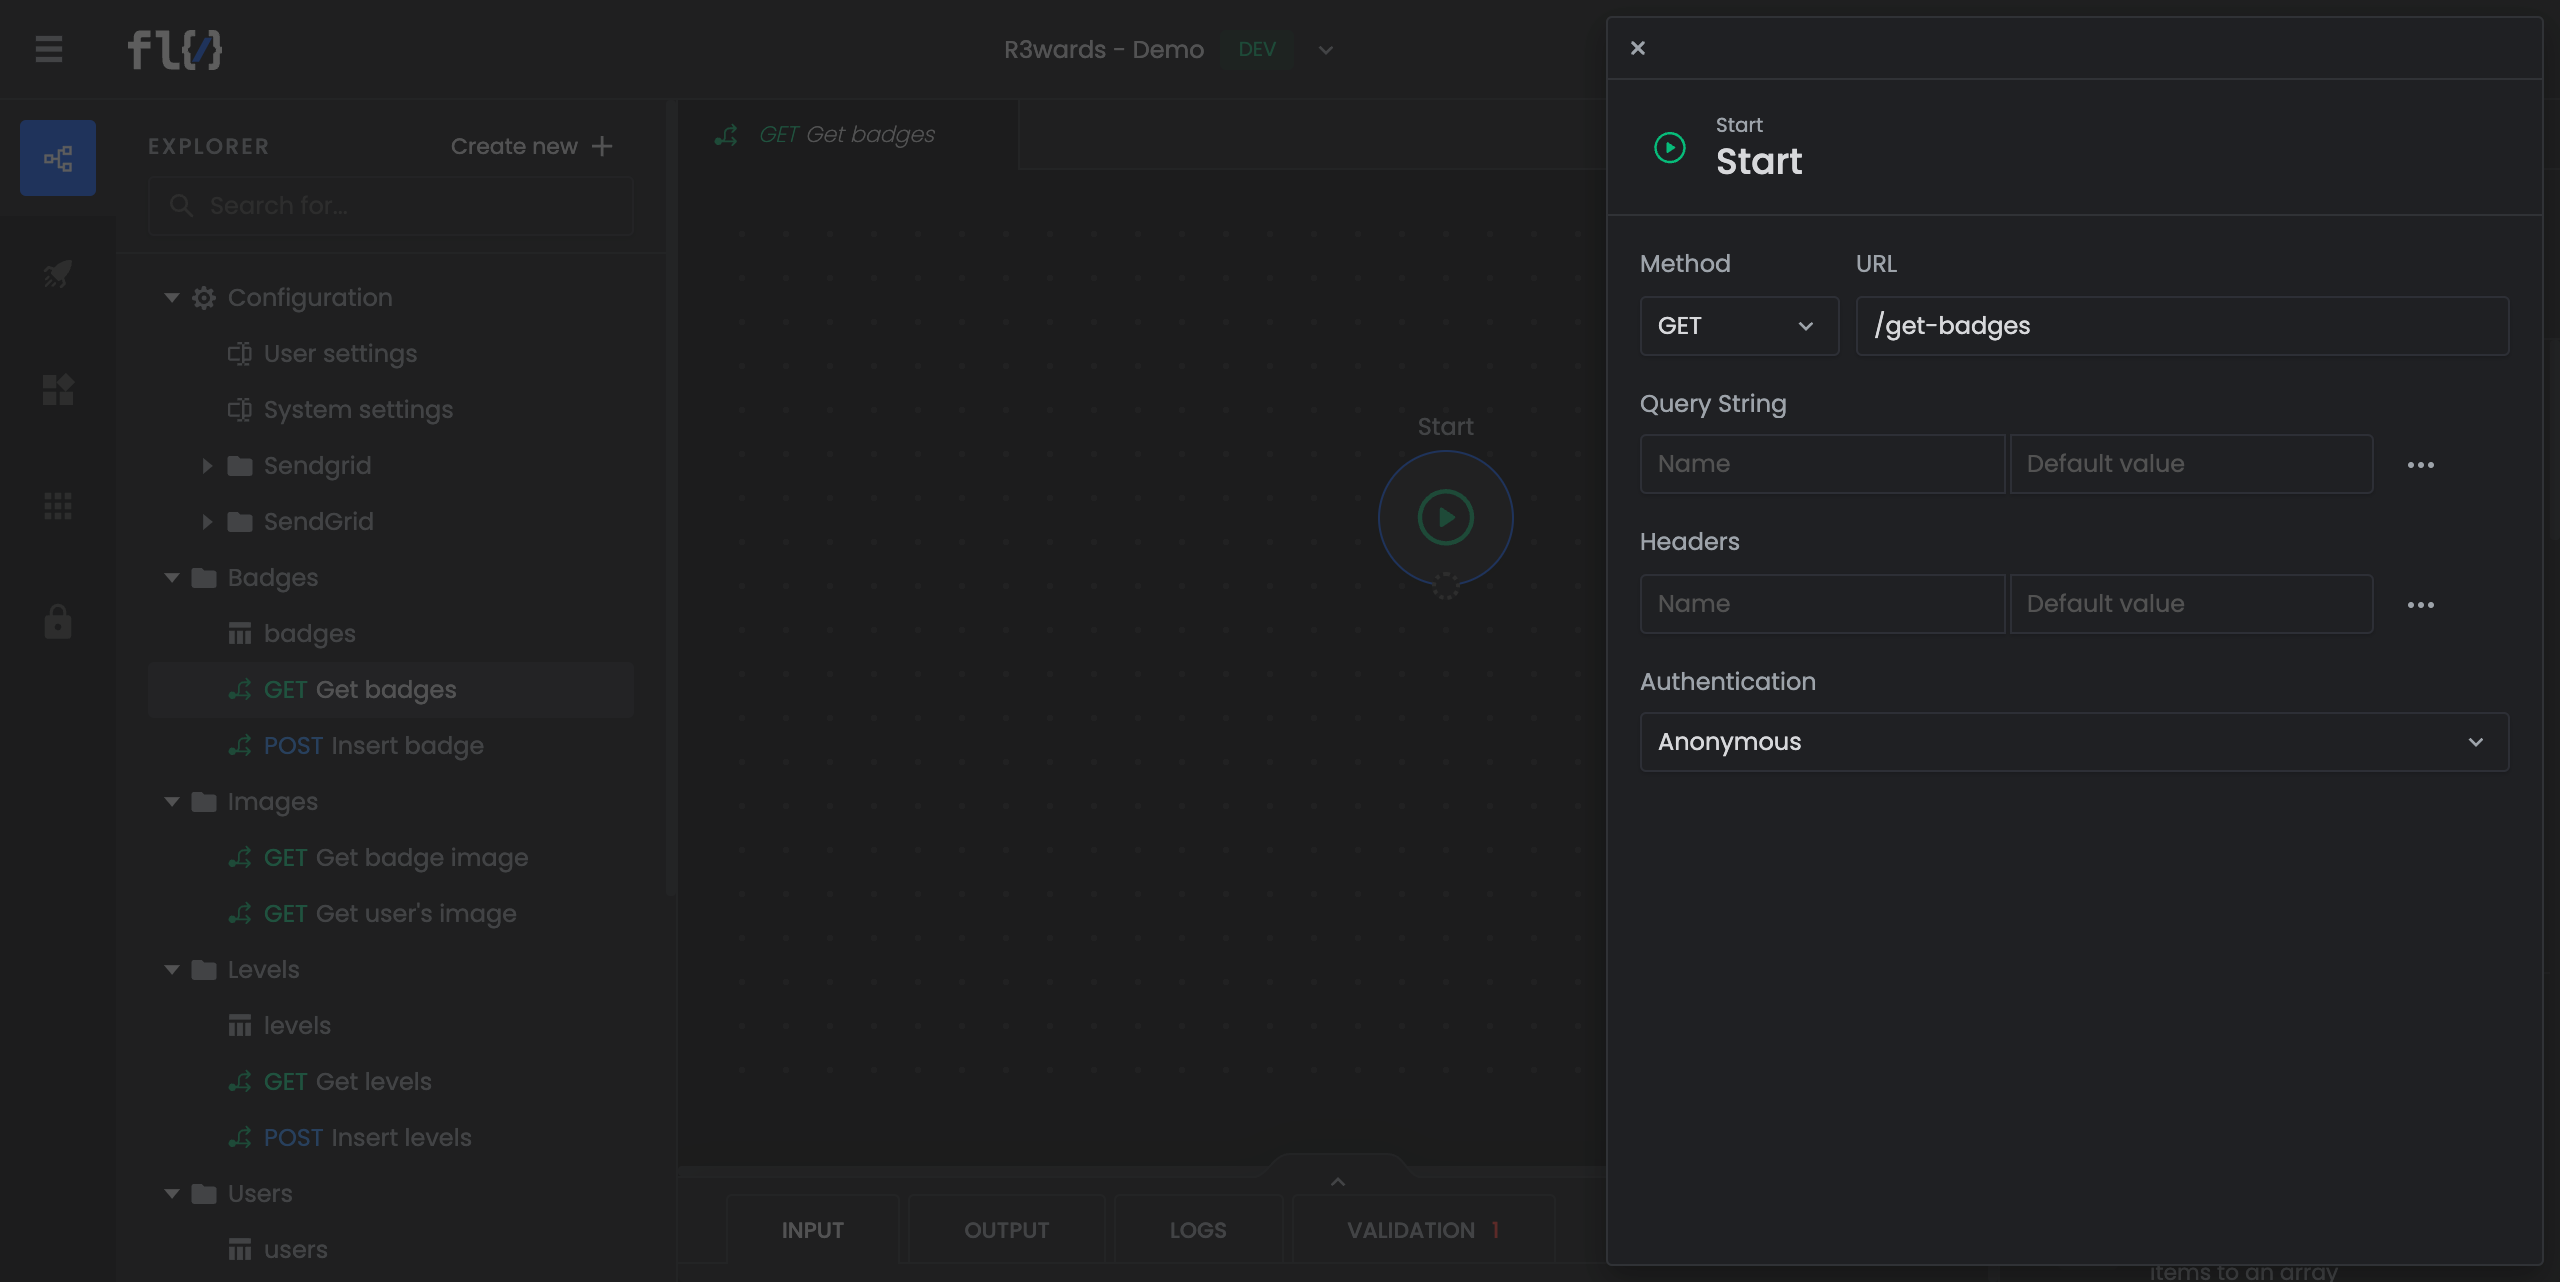The height and width of the screenshot is (1282, 2560).
Task: Click the Query String Name field
Action: pyautogui.click(x=1822, y=464)
